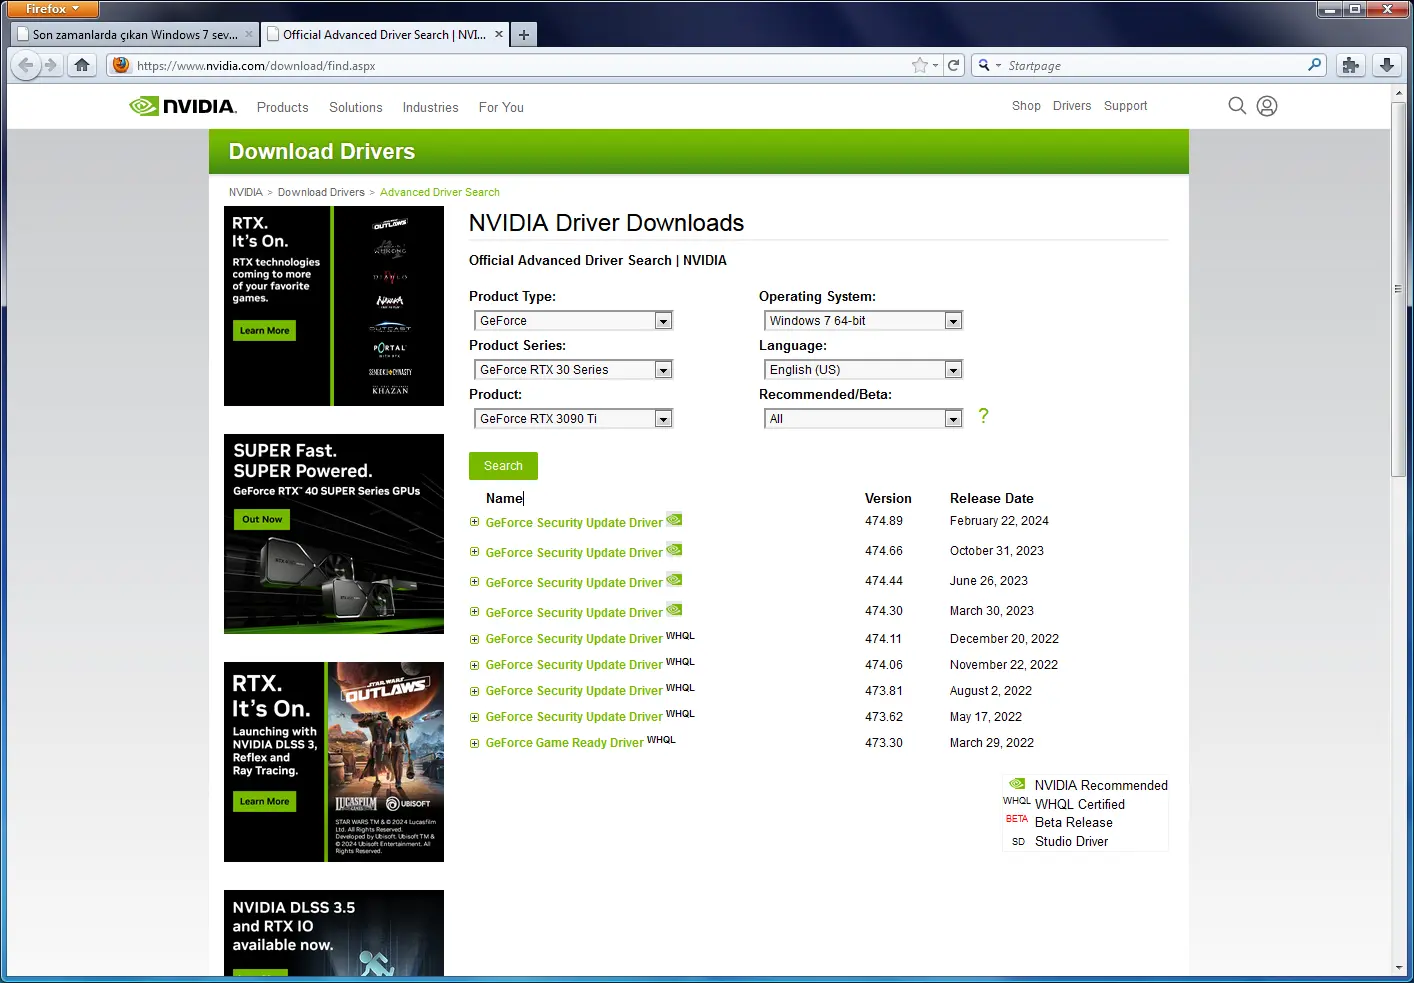The image size is (1414, 983).
Task: Open the search engine selector dropdown arrow
Action: [998, 66]
